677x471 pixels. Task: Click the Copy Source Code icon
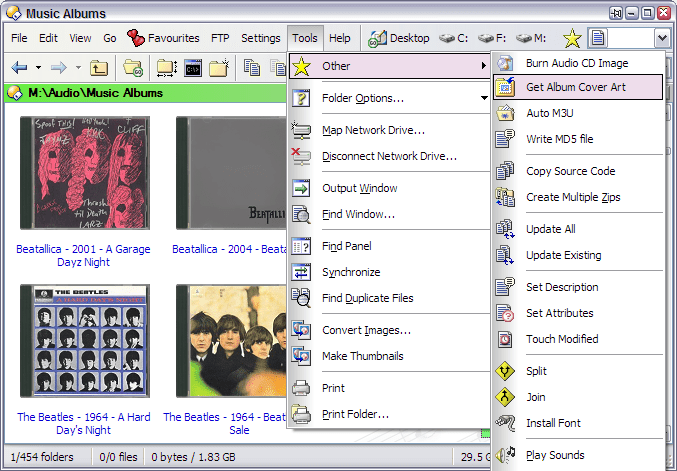click(505, 171)
